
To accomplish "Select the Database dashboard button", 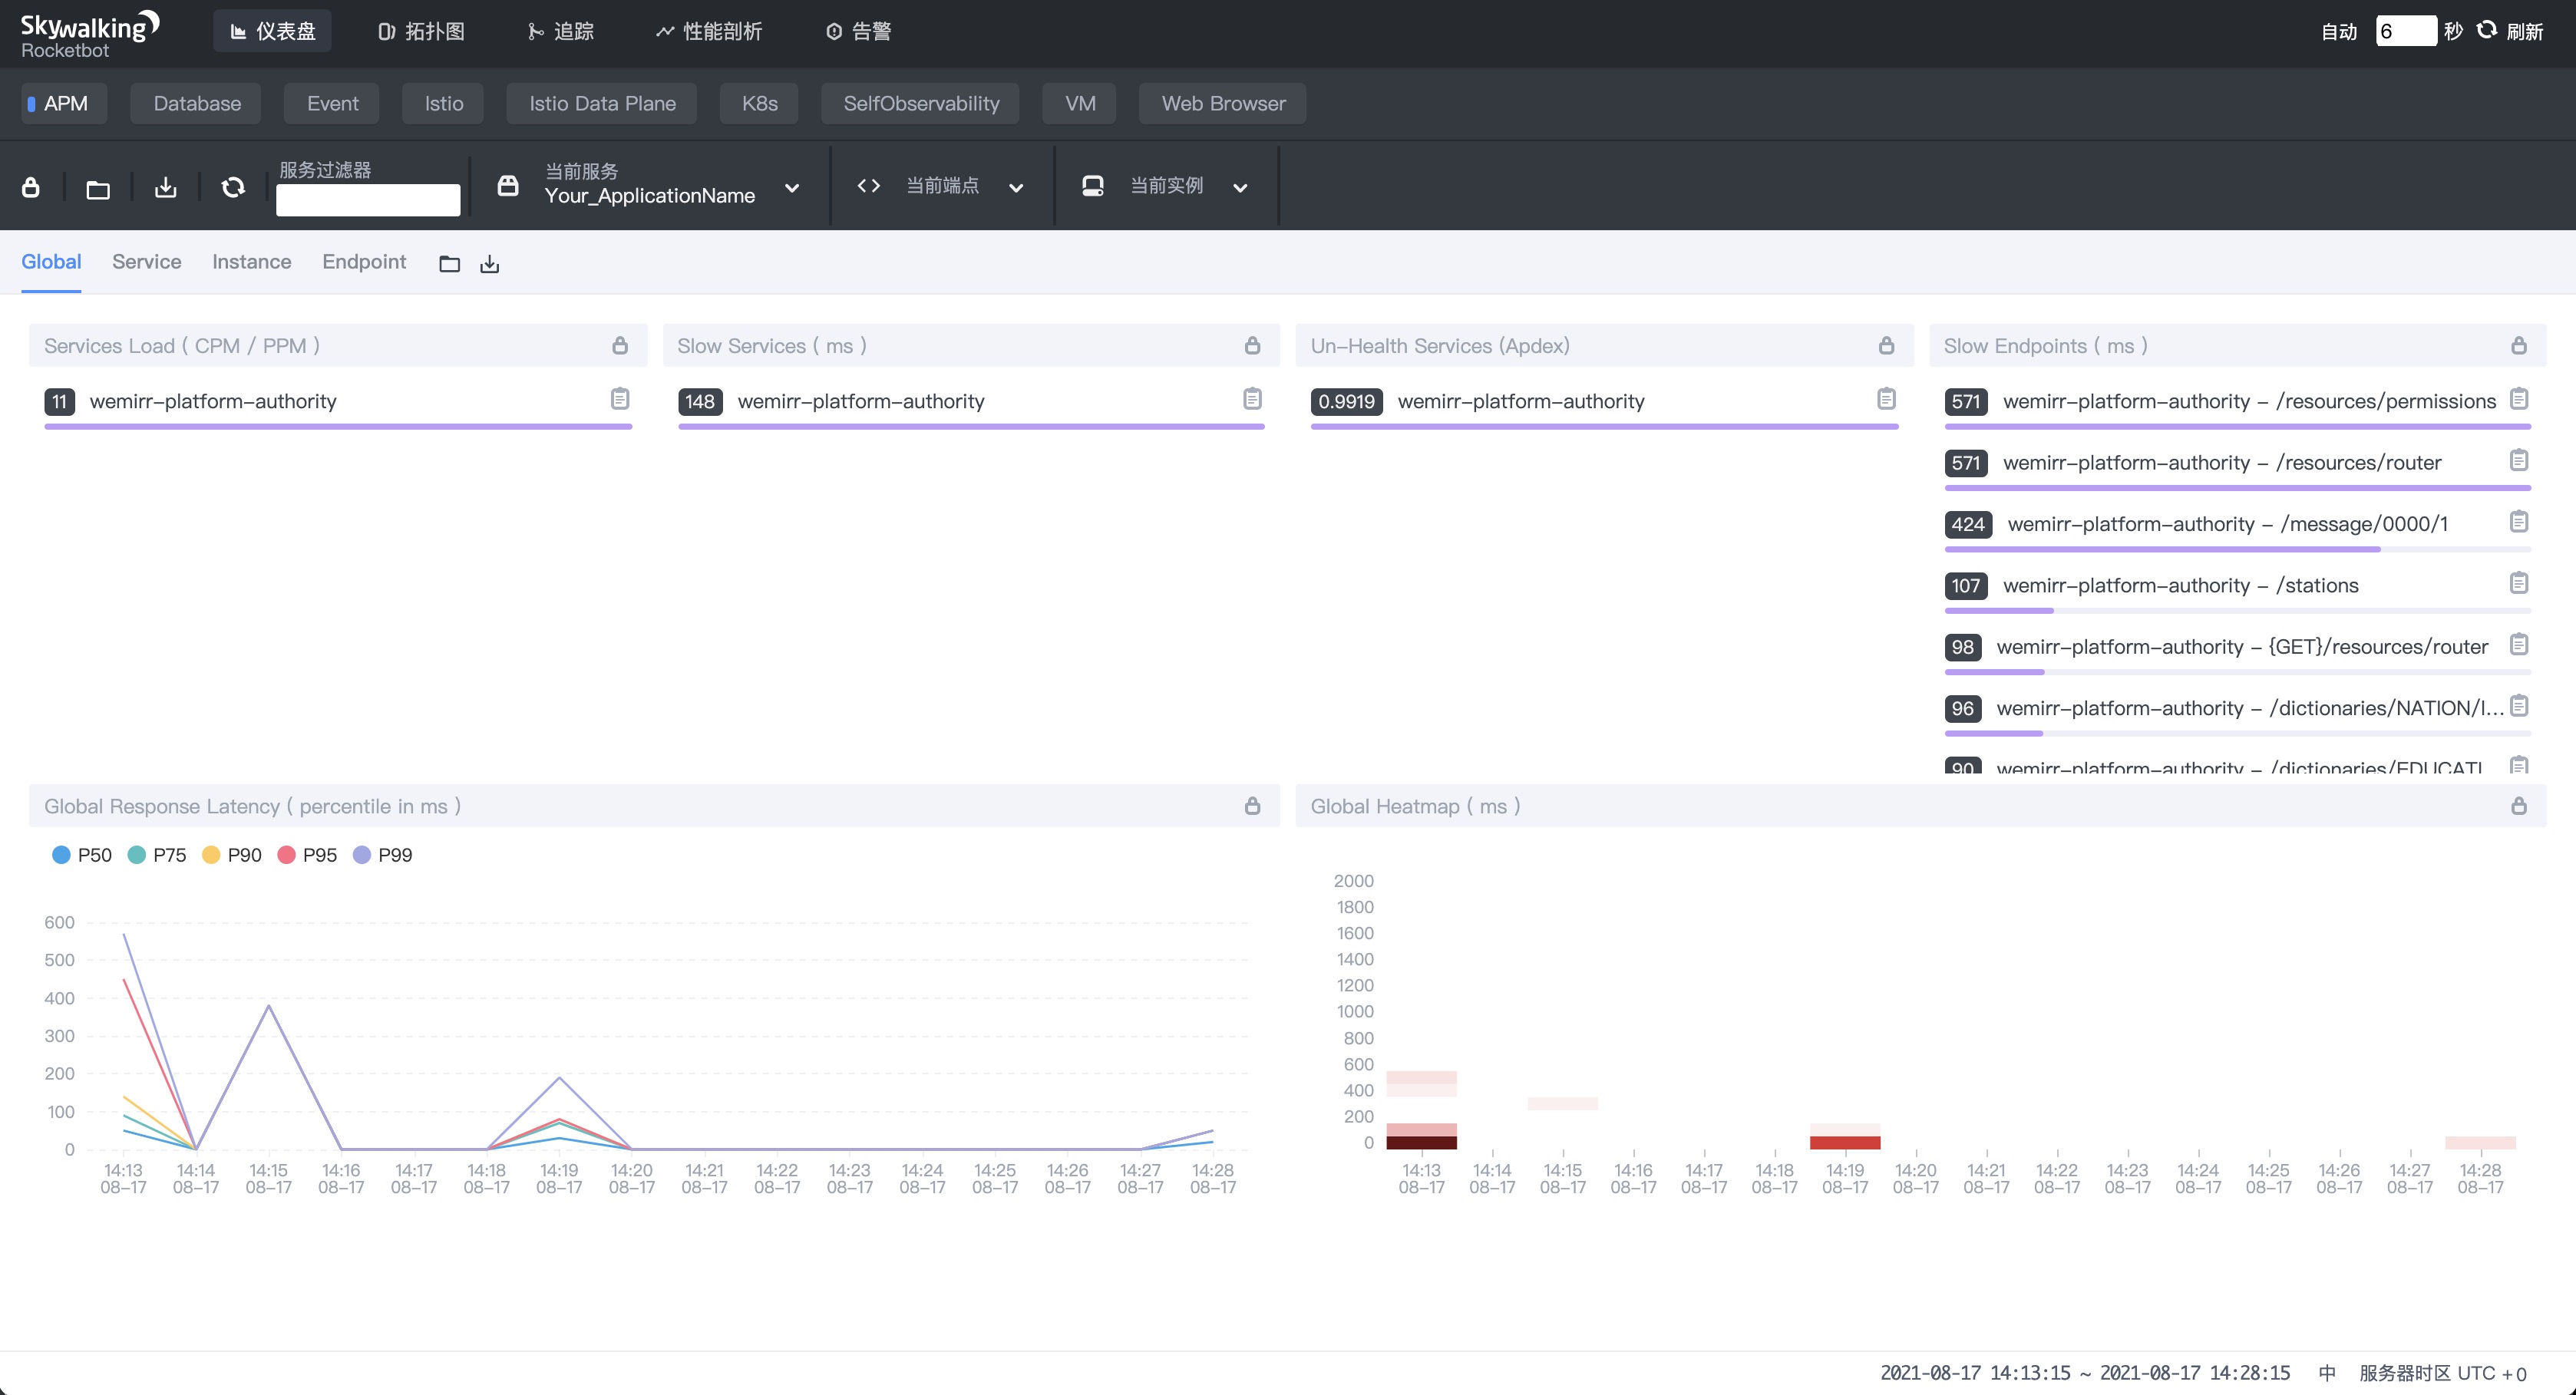I will coord(197,104).
